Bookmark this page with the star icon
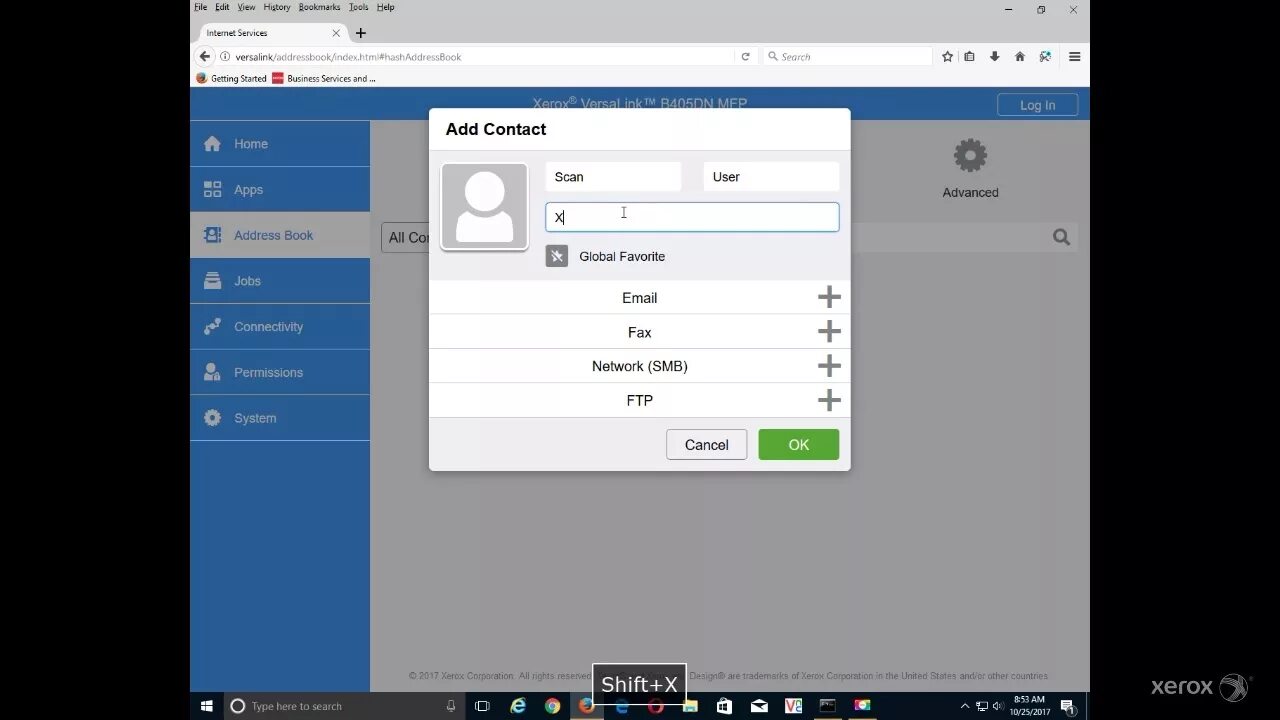Image resolution: width=1280 pixels, height=720 pixels. click(x=947, y=57)
